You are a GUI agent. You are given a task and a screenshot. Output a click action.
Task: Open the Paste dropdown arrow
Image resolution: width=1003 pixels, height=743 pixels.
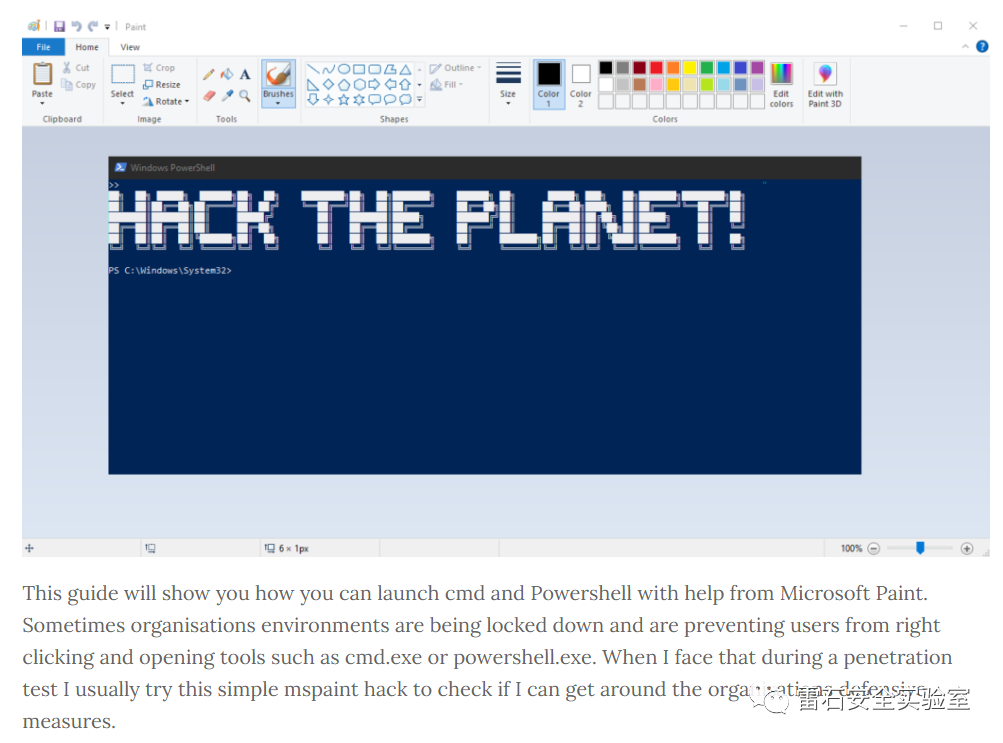[x=42, y=104]
